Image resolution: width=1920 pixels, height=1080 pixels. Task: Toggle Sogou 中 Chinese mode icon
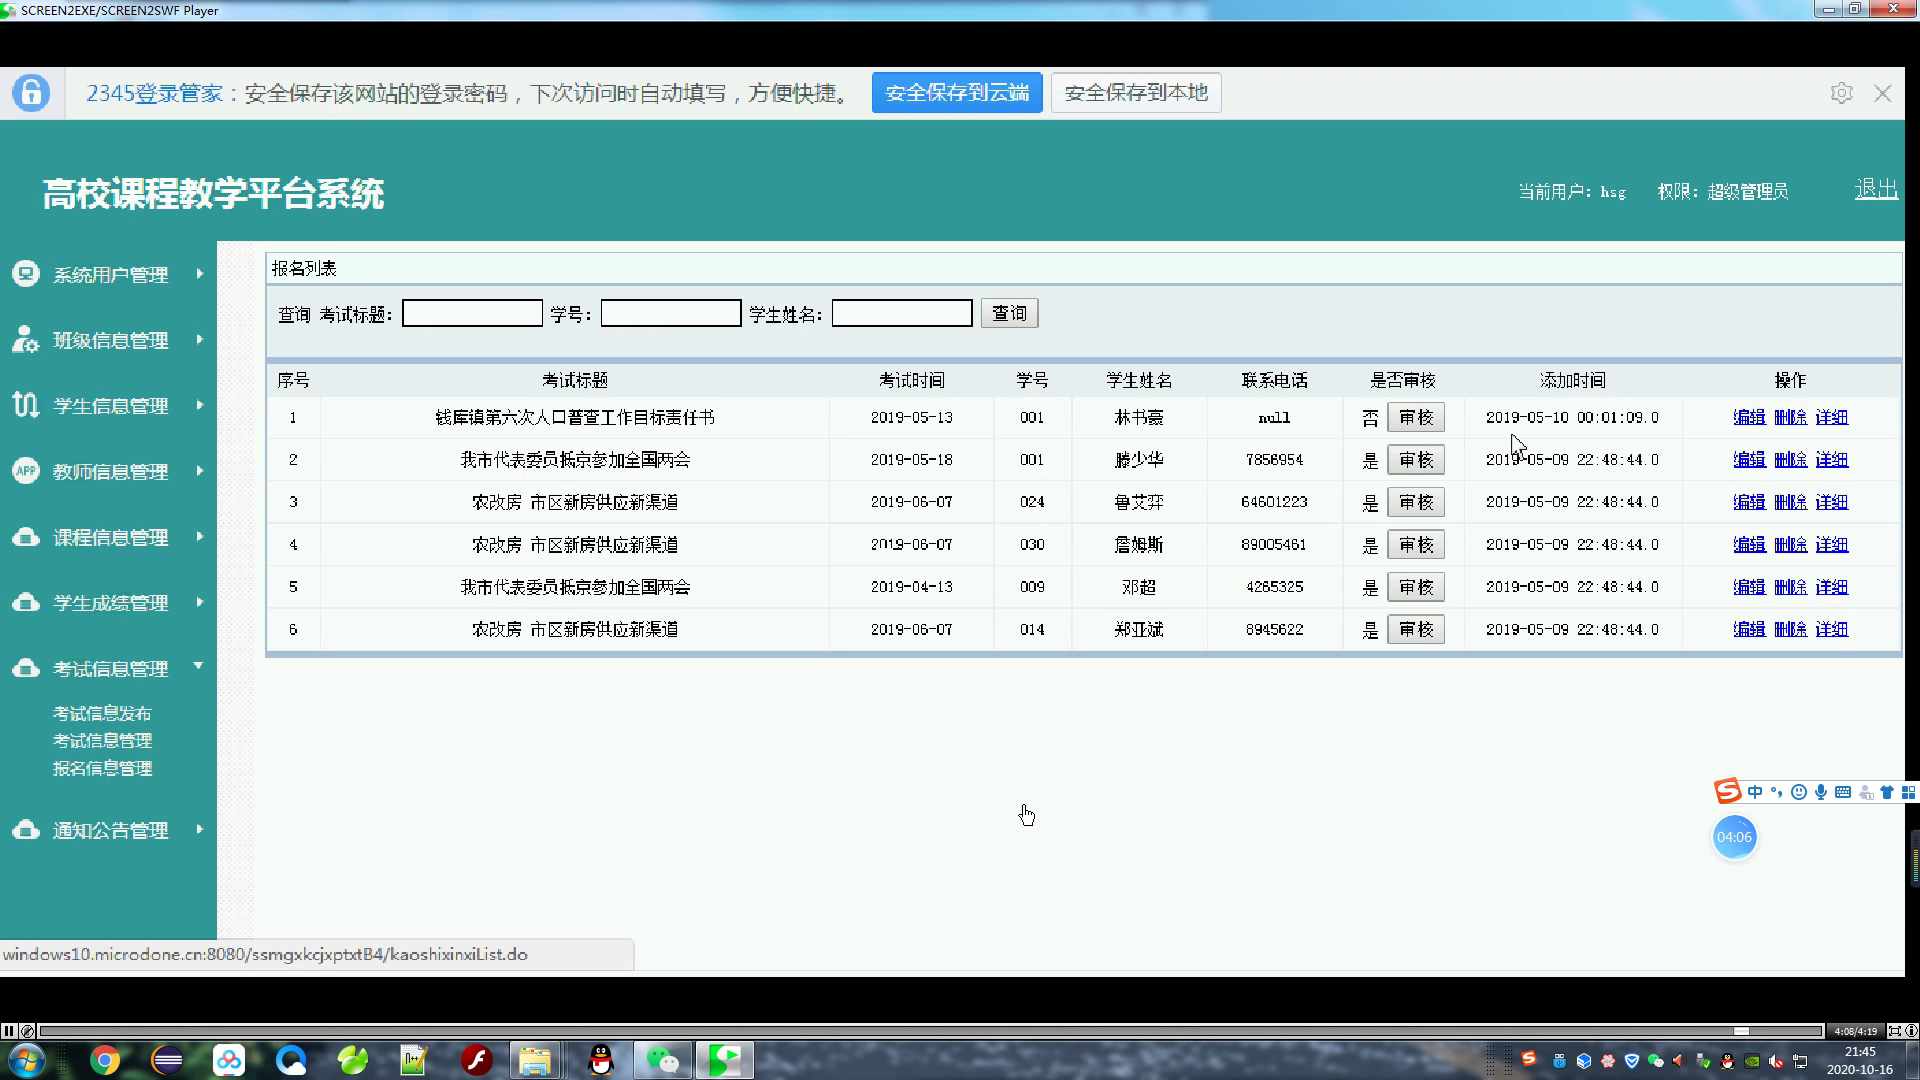point(1755,792)
